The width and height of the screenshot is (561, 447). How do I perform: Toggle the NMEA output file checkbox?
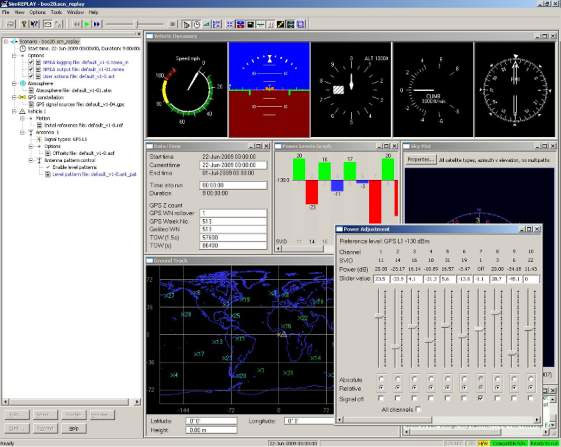31,69
